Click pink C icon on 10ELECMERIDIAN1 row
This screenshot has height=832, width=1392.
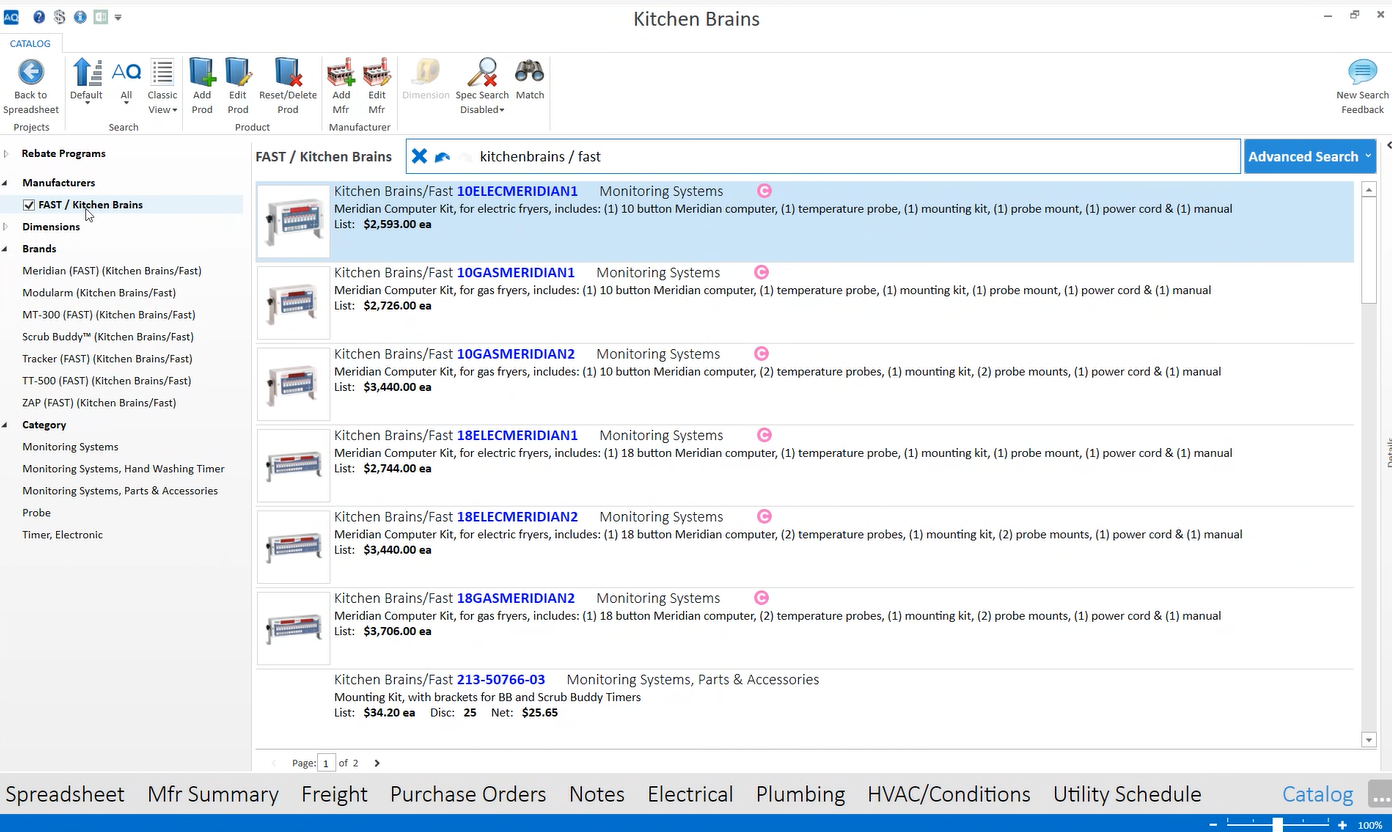tap(764, 190)
